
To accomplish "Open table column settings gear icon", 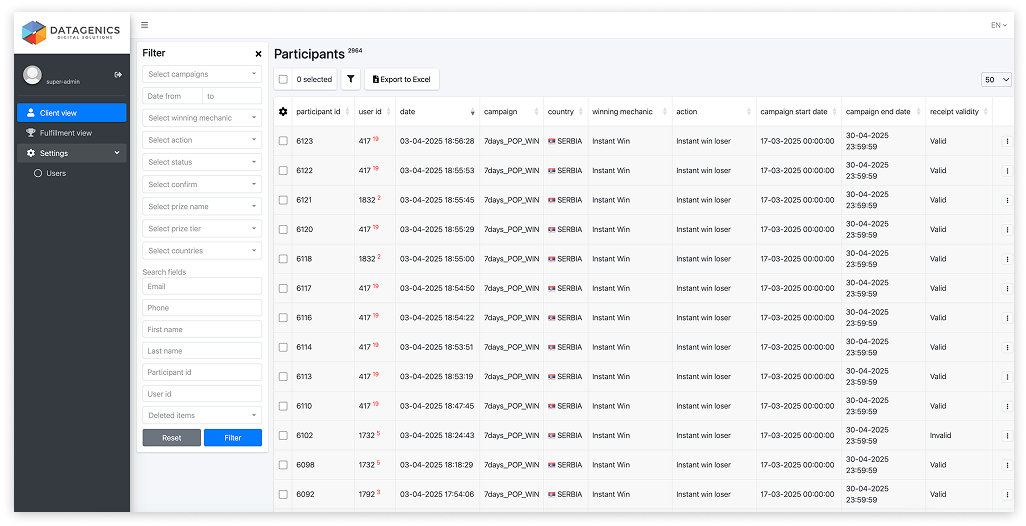I will 283,111.
